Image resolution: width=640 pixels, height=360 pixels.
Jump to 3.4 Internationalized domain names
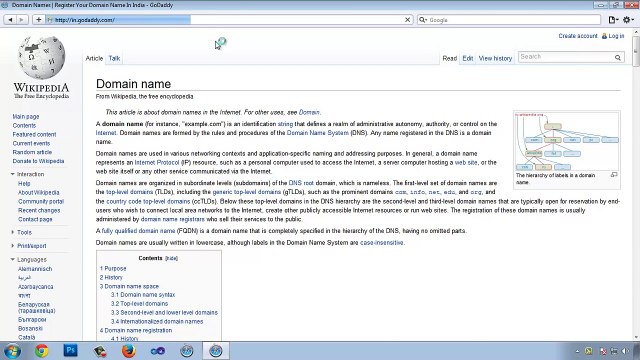(x=157, y=322)
